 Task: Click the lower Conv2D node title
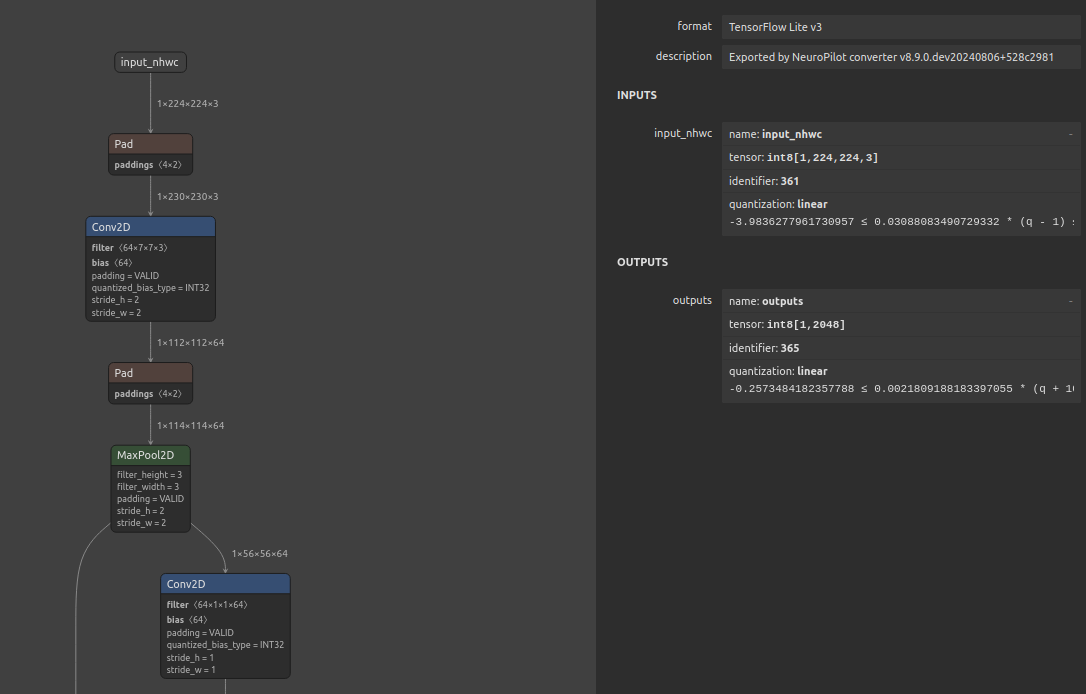tap(225, 584)
